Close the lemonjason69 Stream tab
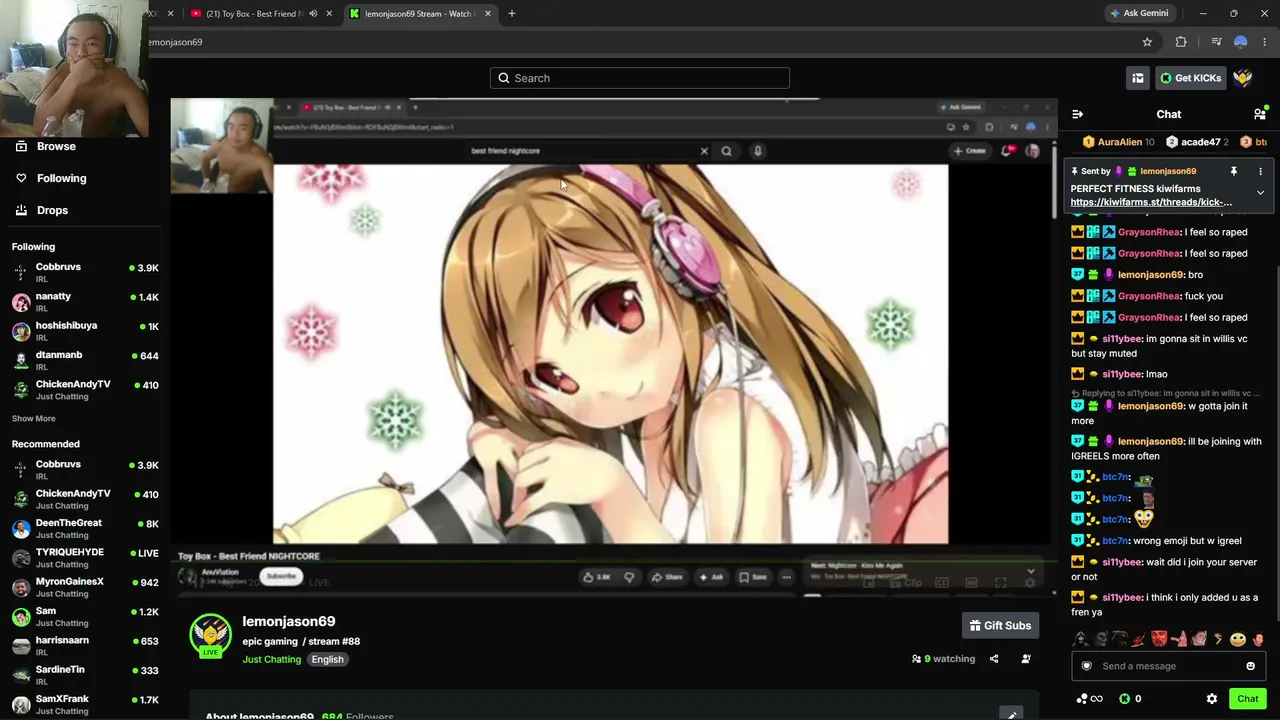 [x=488, y=14]
